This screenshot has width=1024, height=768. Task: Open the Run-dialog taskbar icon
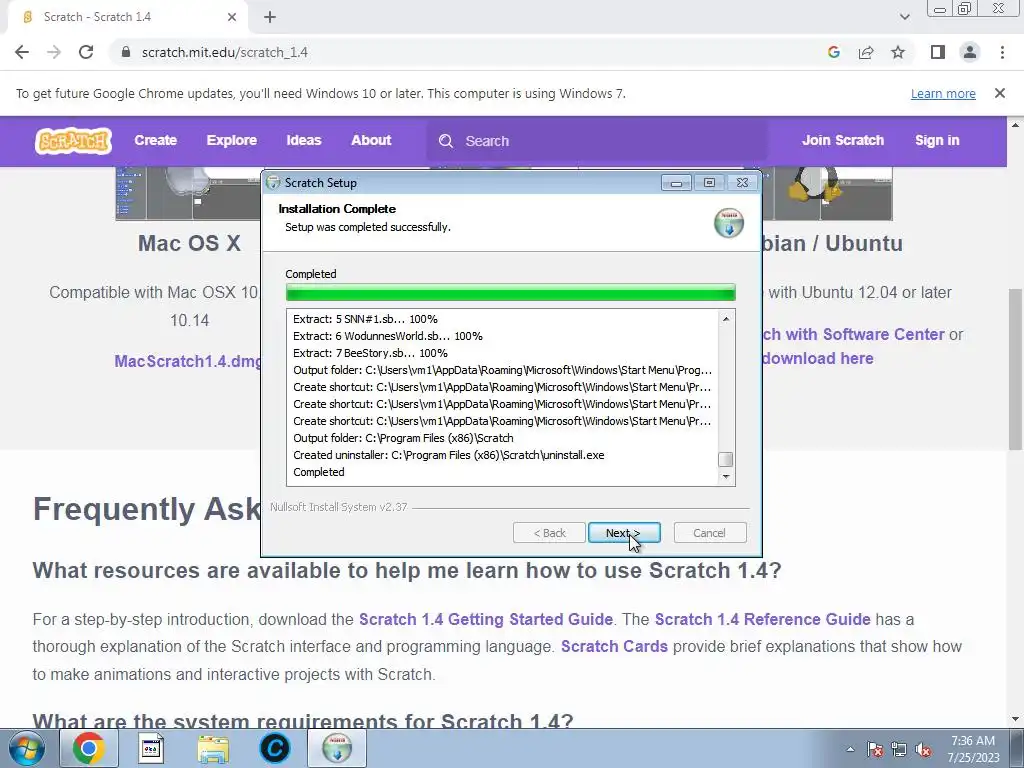pos(151,748)
